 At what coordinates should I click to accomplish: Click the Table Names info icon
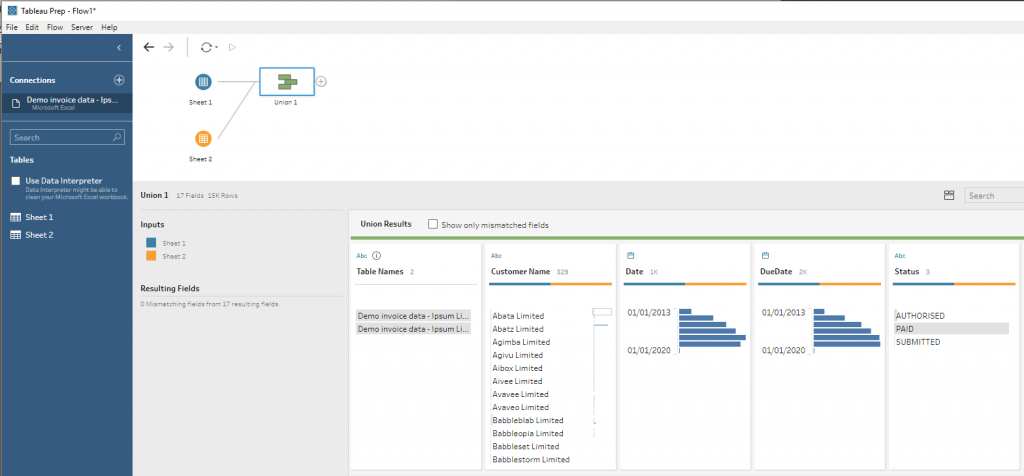(x=376, y=256)
